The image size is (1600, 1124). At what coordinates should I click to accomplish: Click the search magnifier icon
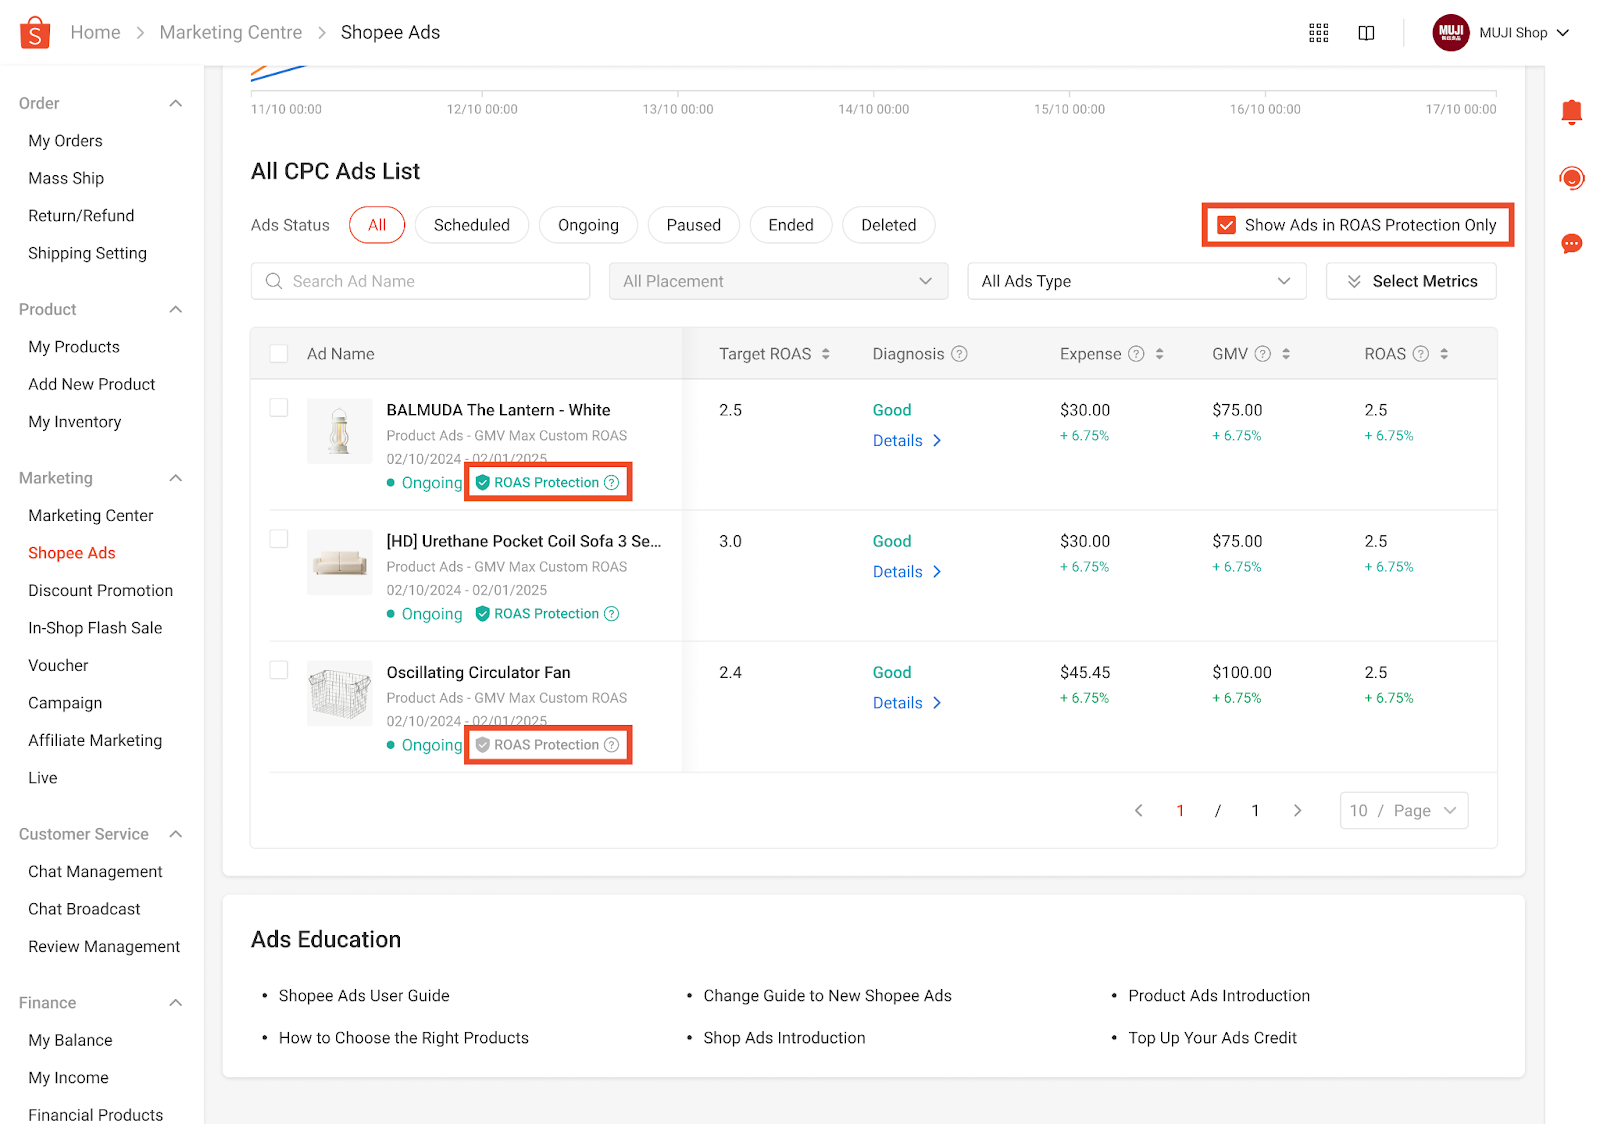click(x=274, y=282)
